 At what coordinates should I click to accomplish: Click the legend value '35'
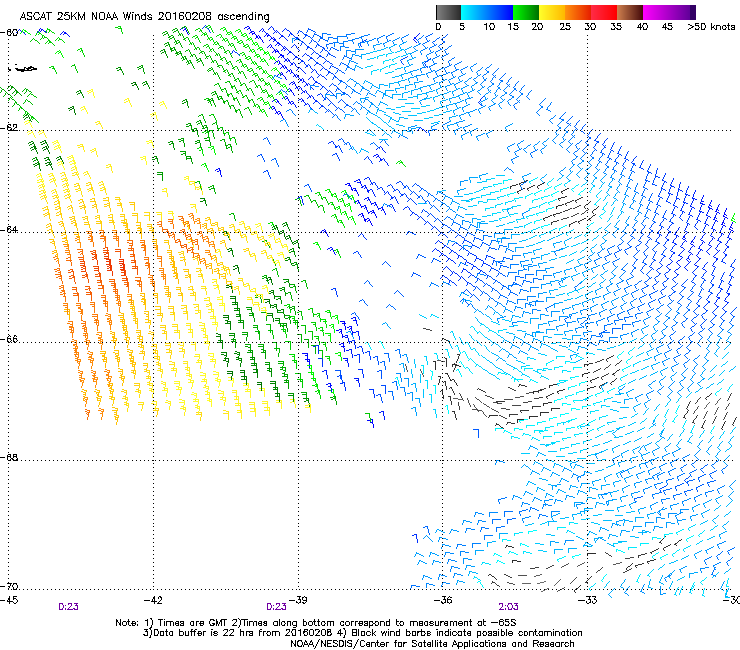[616, 27]
